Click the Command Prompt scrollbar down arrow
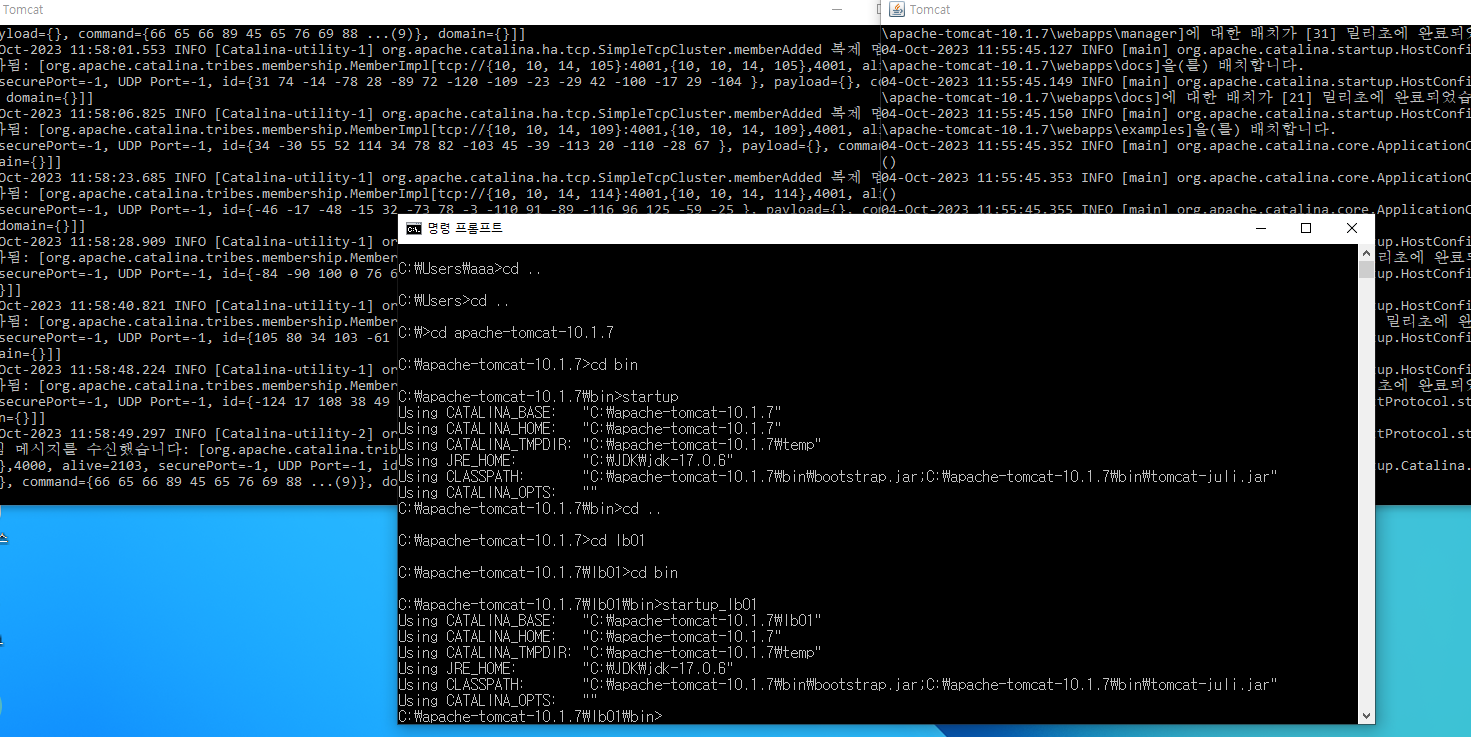 coord(1366,715)
